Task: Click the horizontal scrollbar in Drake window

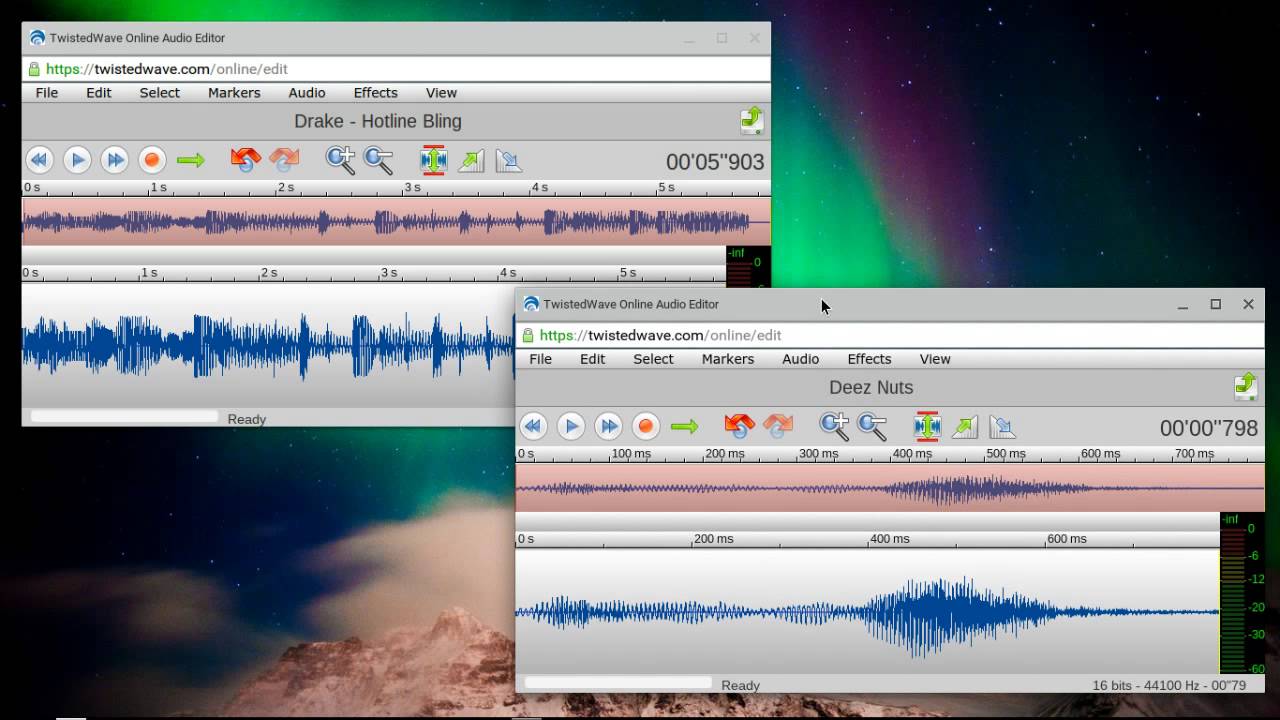Action: coord(124,416)
